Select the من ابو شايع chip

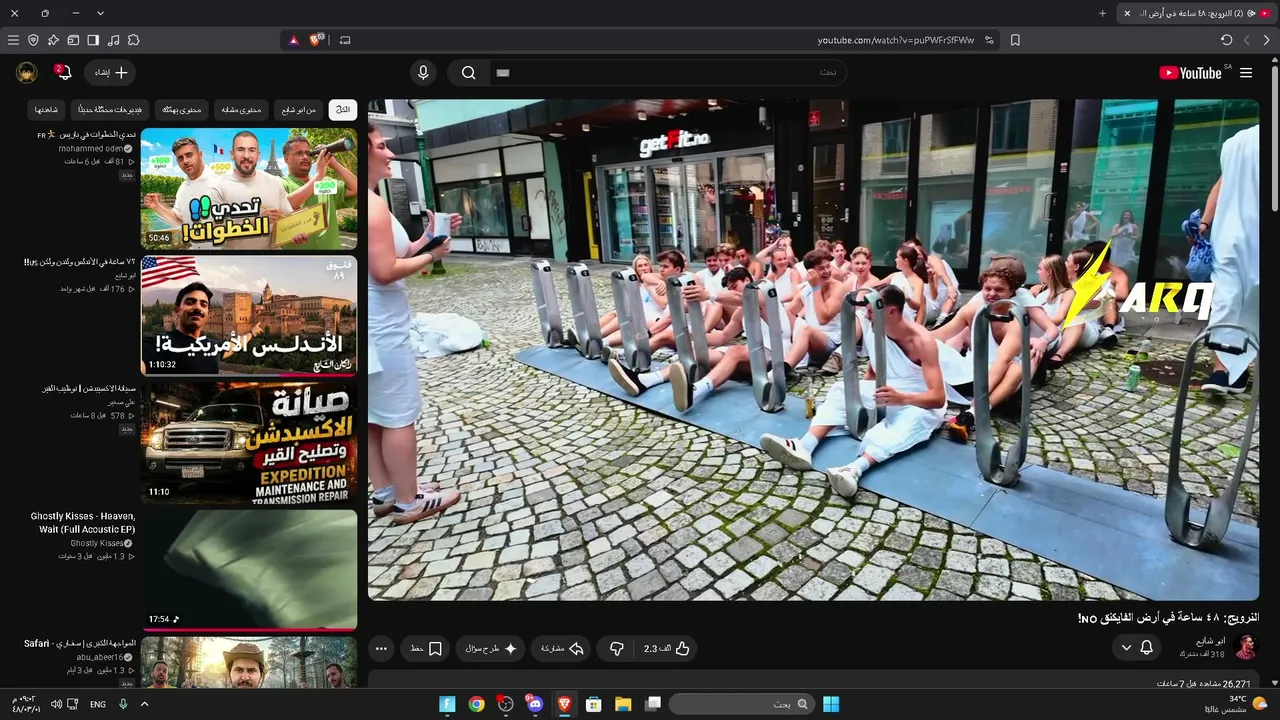[x=298, y=109]
